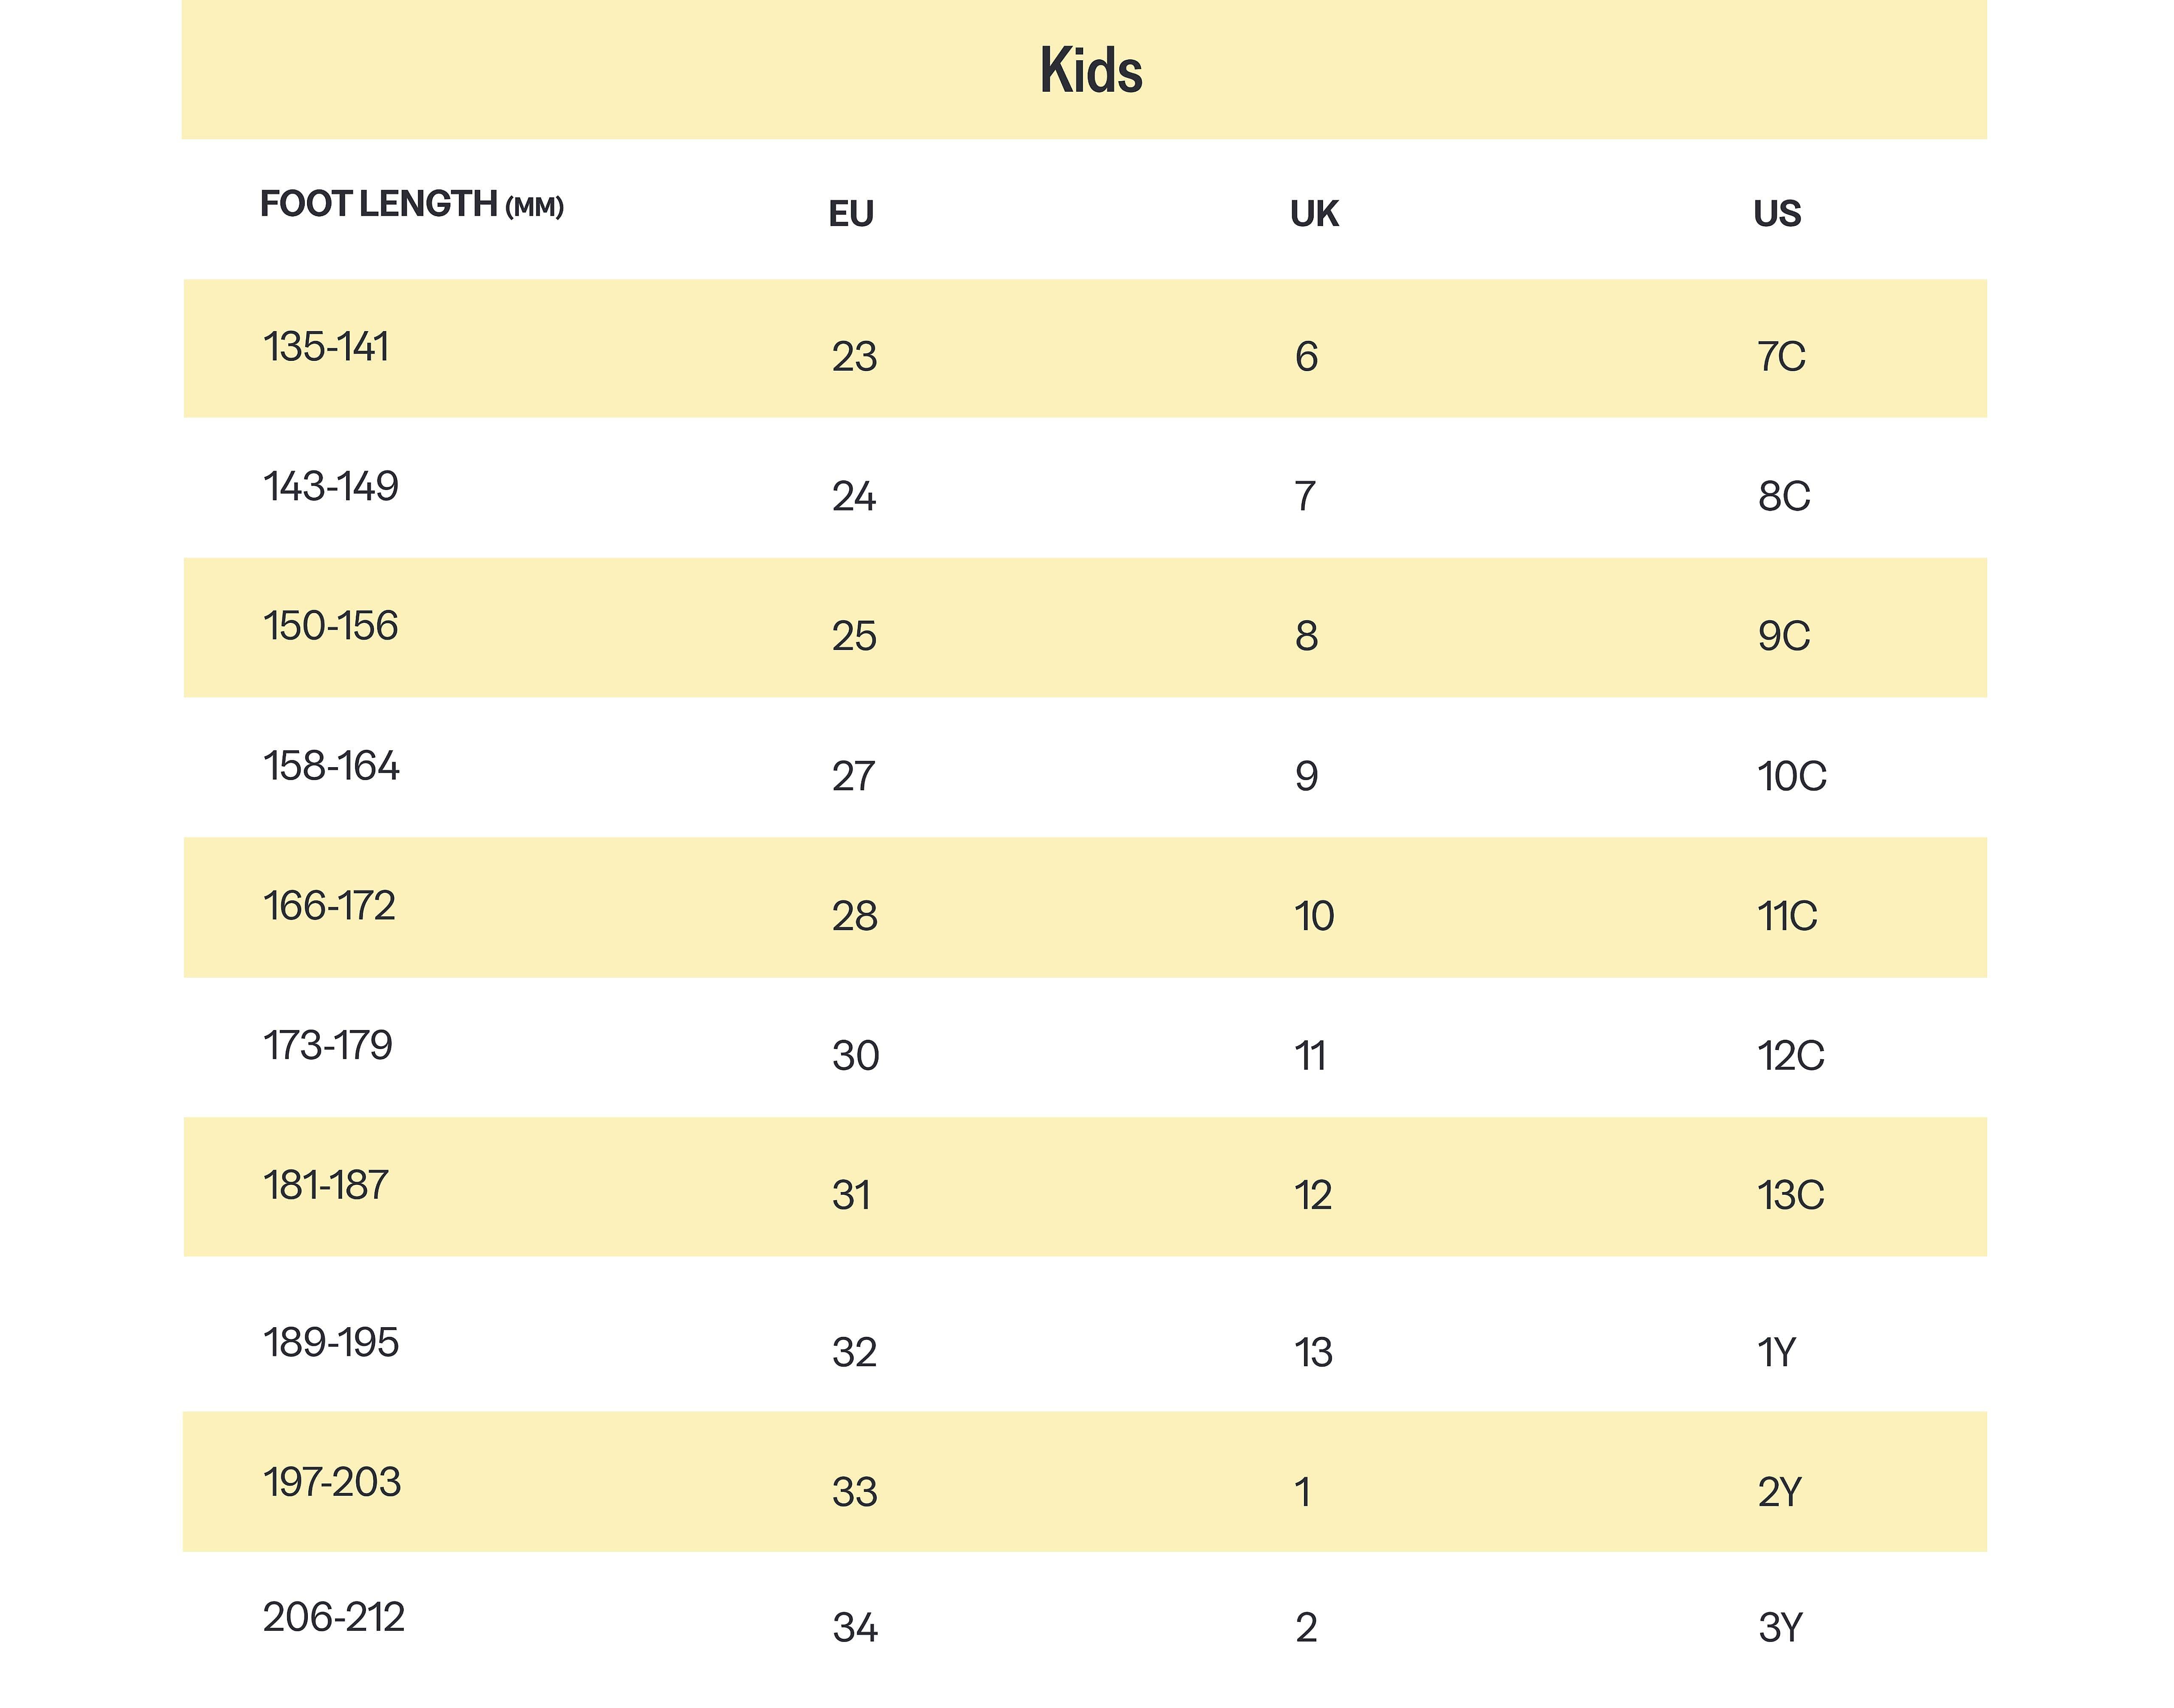The image size is (2174, 1708).
Task: Select the EU column header
Action: tap(851, 214)
